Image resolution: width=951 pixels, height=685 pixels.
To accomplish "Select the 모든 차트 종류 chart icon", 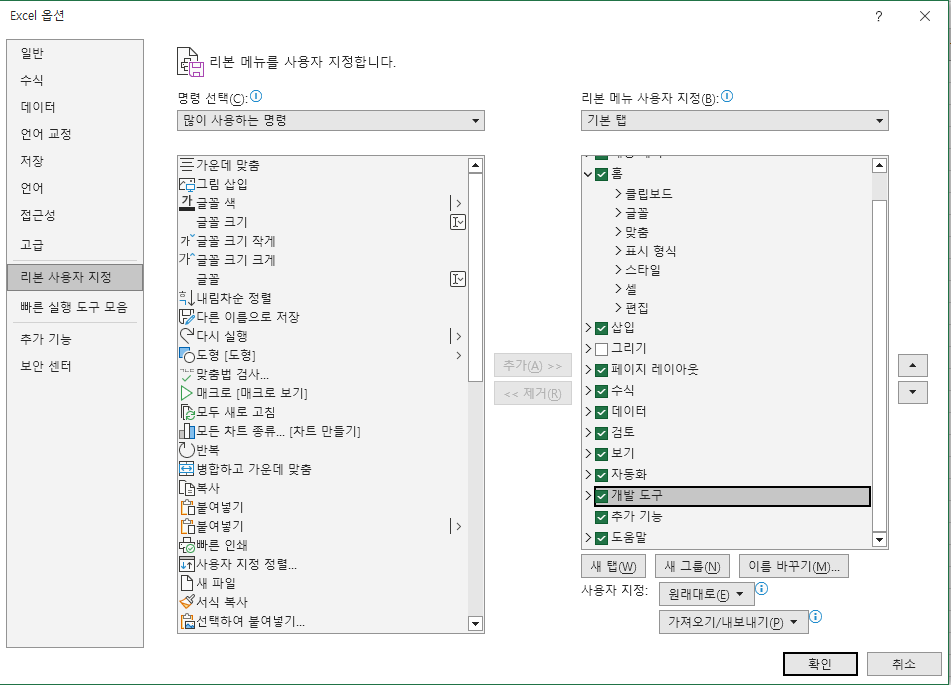I will 187,431.
